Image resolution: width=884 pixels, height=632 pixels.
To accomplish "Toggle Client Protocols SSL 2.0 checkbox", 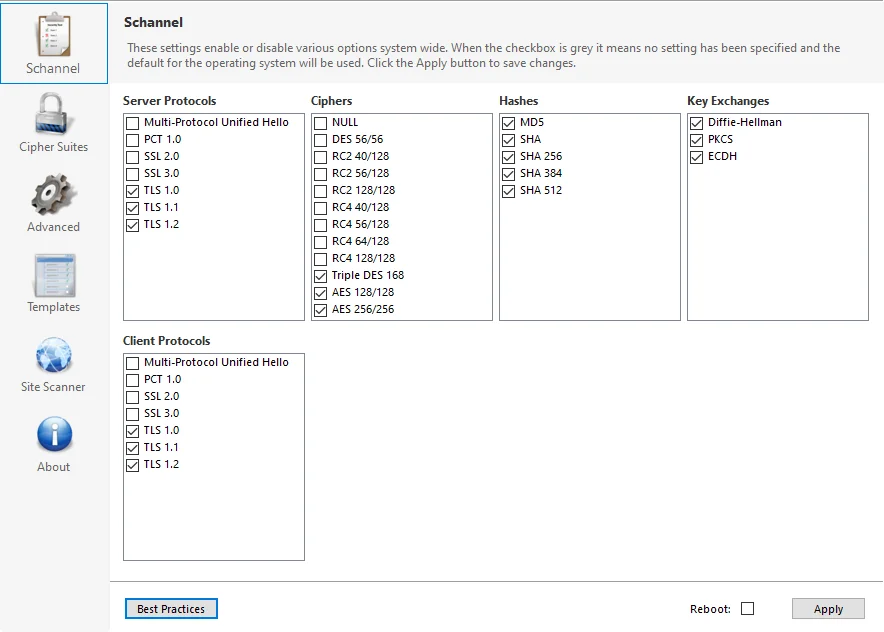I will [132, 397].
